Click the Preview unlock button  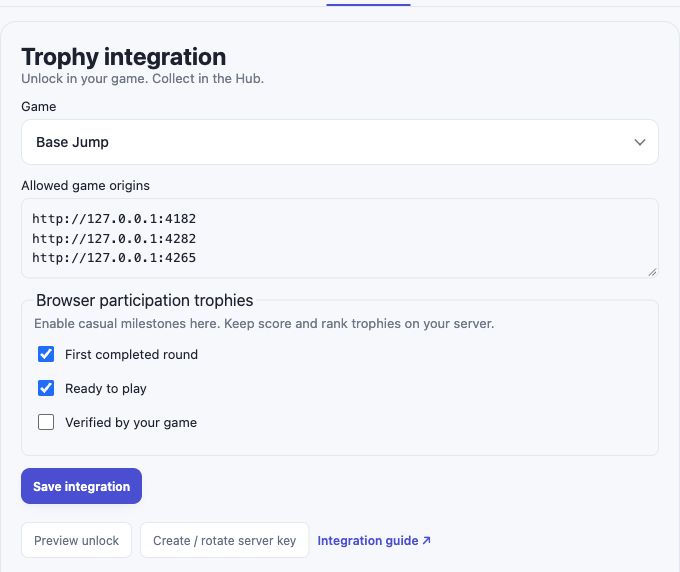(x=76, y=540)
